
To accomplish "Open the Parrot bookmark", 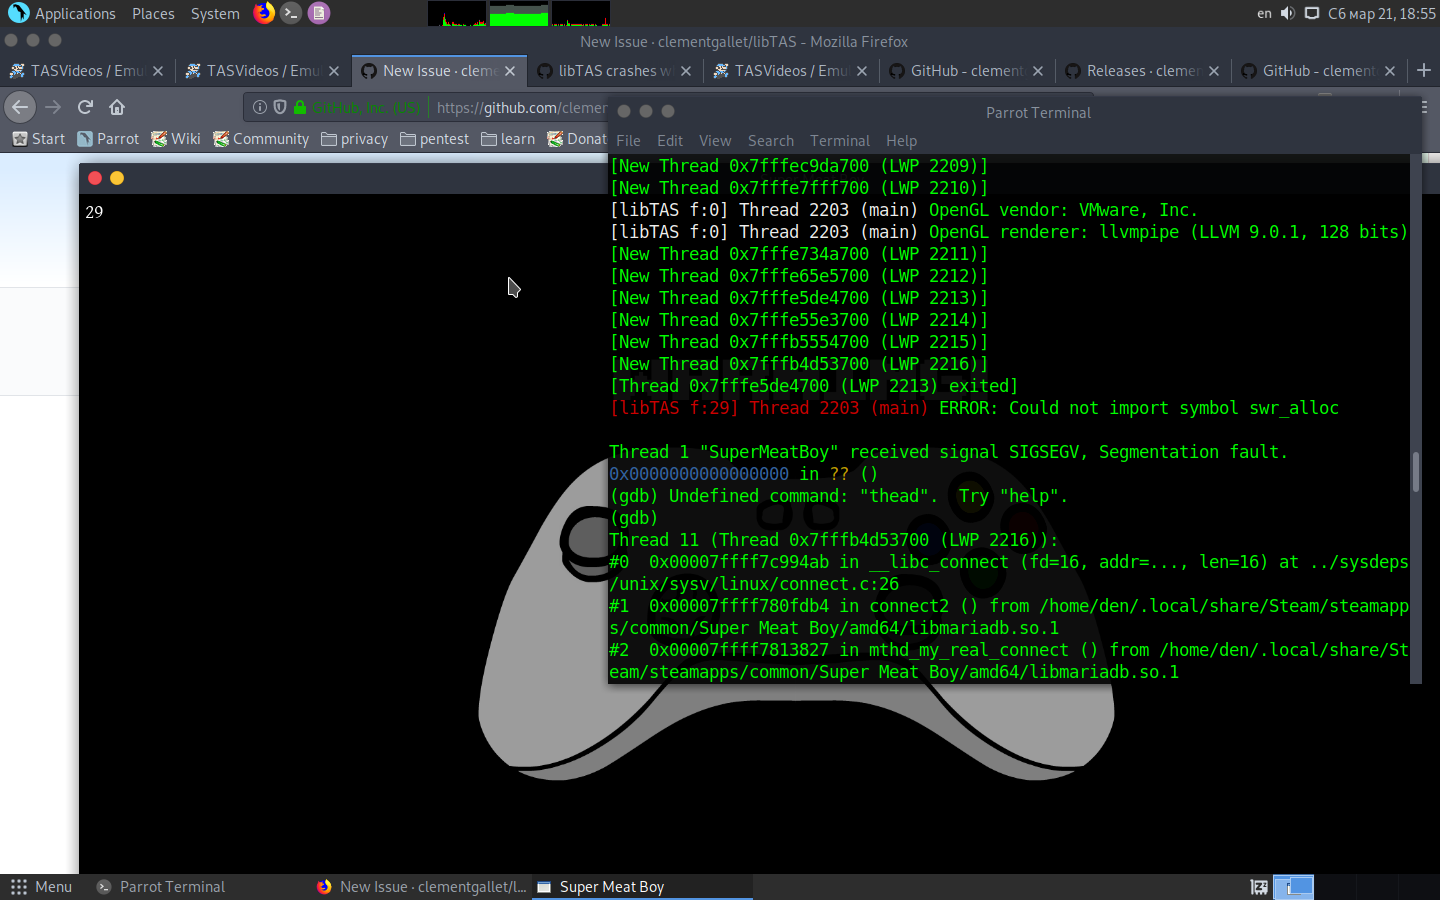I will 109,139.
